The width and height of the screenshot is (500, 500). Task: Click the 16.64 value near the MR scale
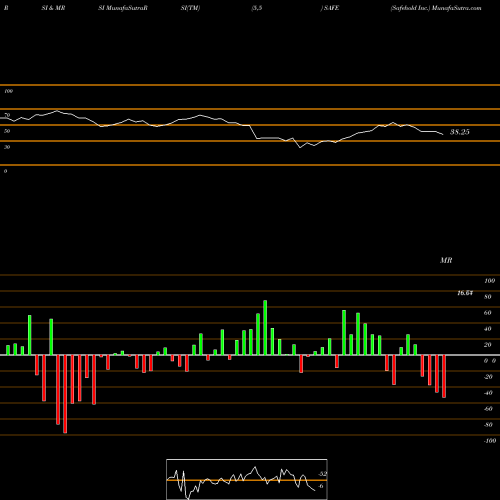click(x=465, y=293)
